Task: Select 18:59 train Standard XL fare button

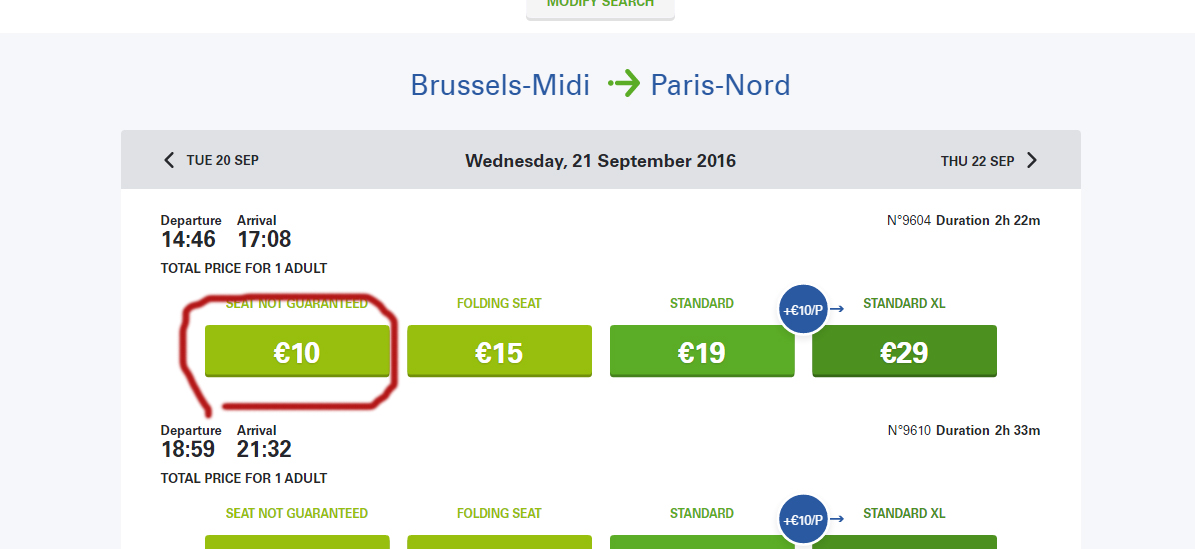Action: 904,542
